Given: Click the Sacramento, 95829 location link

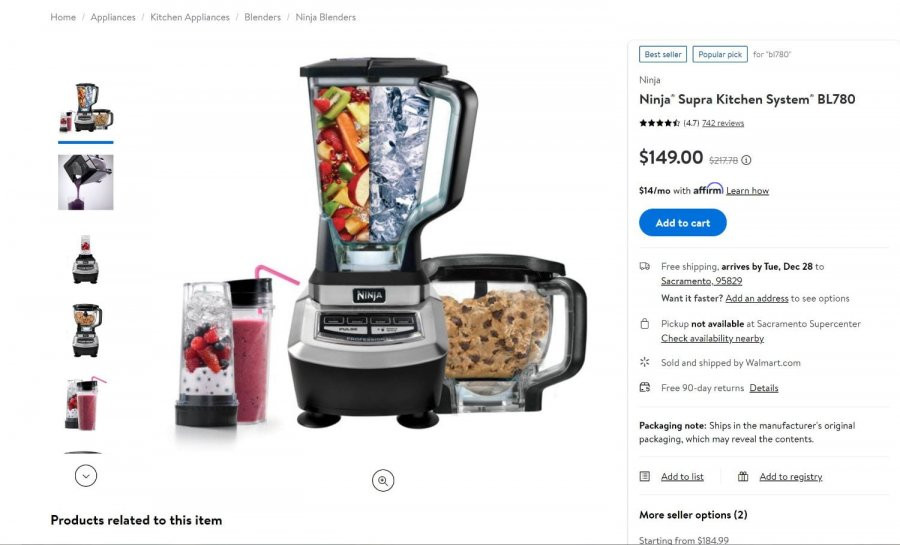Looking at the screenshot, I should click(701, 281).
